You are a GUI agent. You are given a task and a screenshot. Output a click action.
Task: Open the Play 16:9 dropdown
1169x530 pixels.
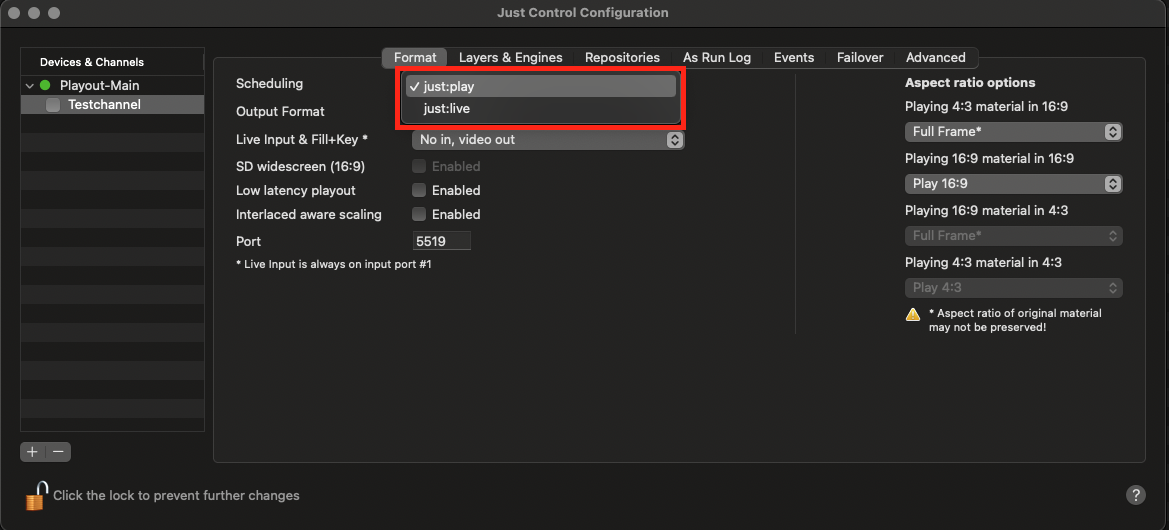coord(1013,183)
